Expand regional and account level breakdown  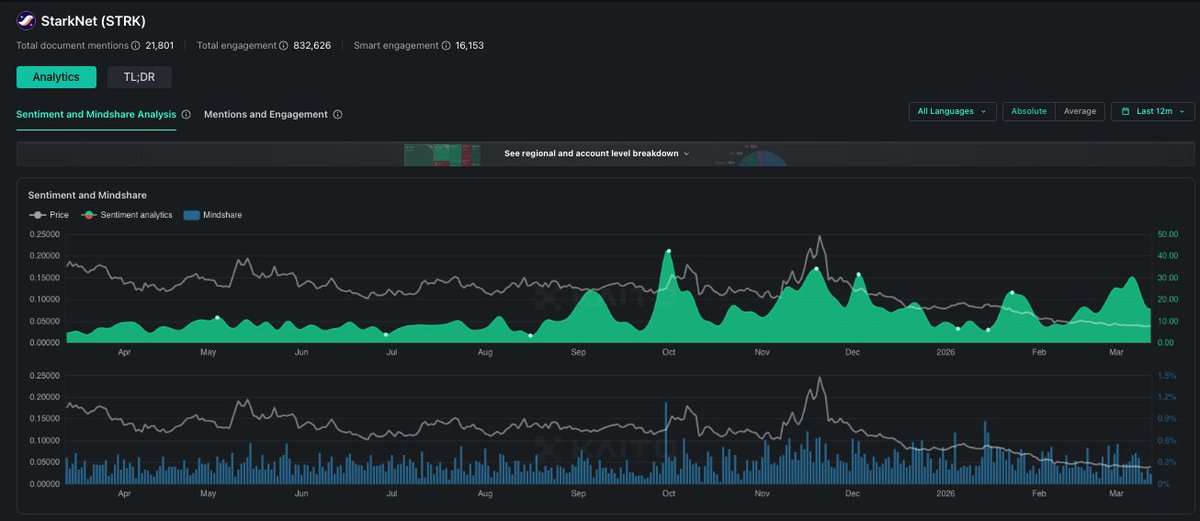tap(597, 154)
